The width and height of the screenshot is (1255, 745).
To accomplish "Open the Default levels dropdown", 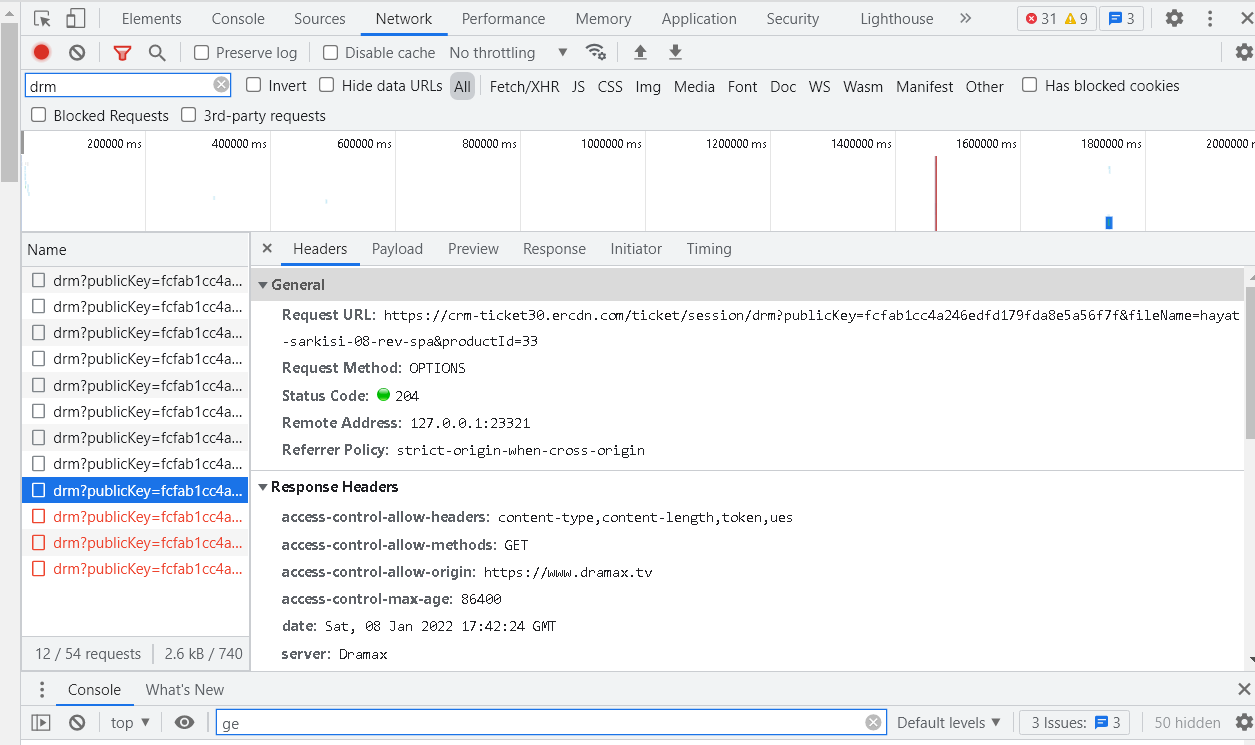I will (x=948, y=722).
